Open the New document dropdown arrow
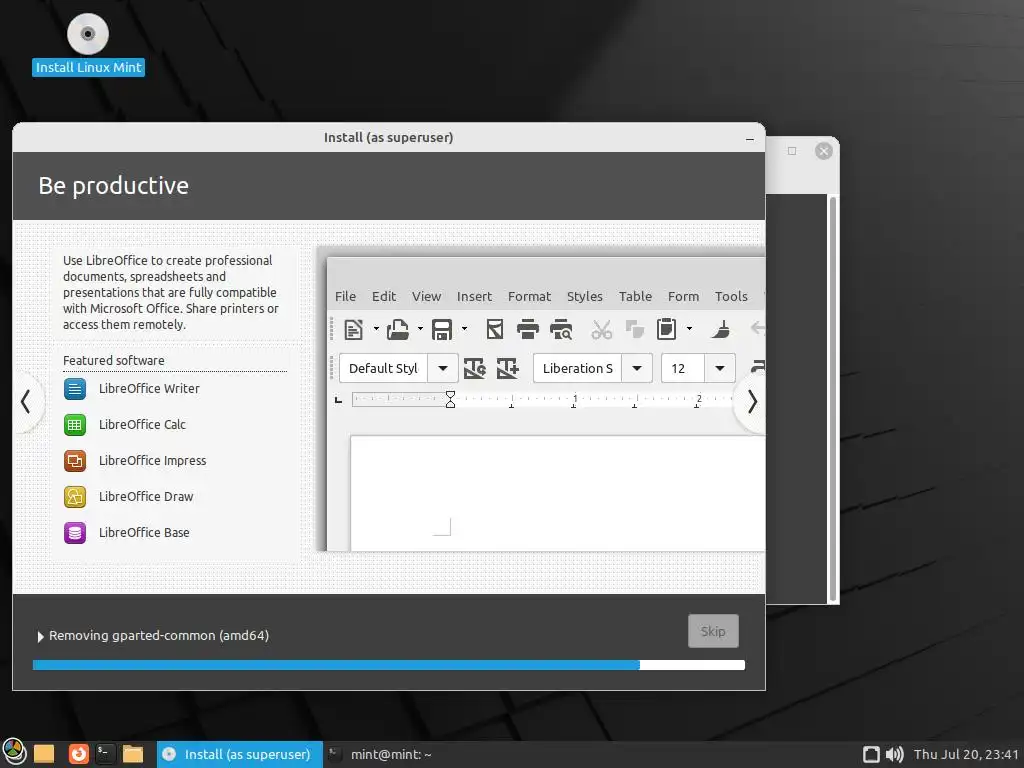Image resolution: width=1024 pixels, height=768 pixels. tap(376, 329)
